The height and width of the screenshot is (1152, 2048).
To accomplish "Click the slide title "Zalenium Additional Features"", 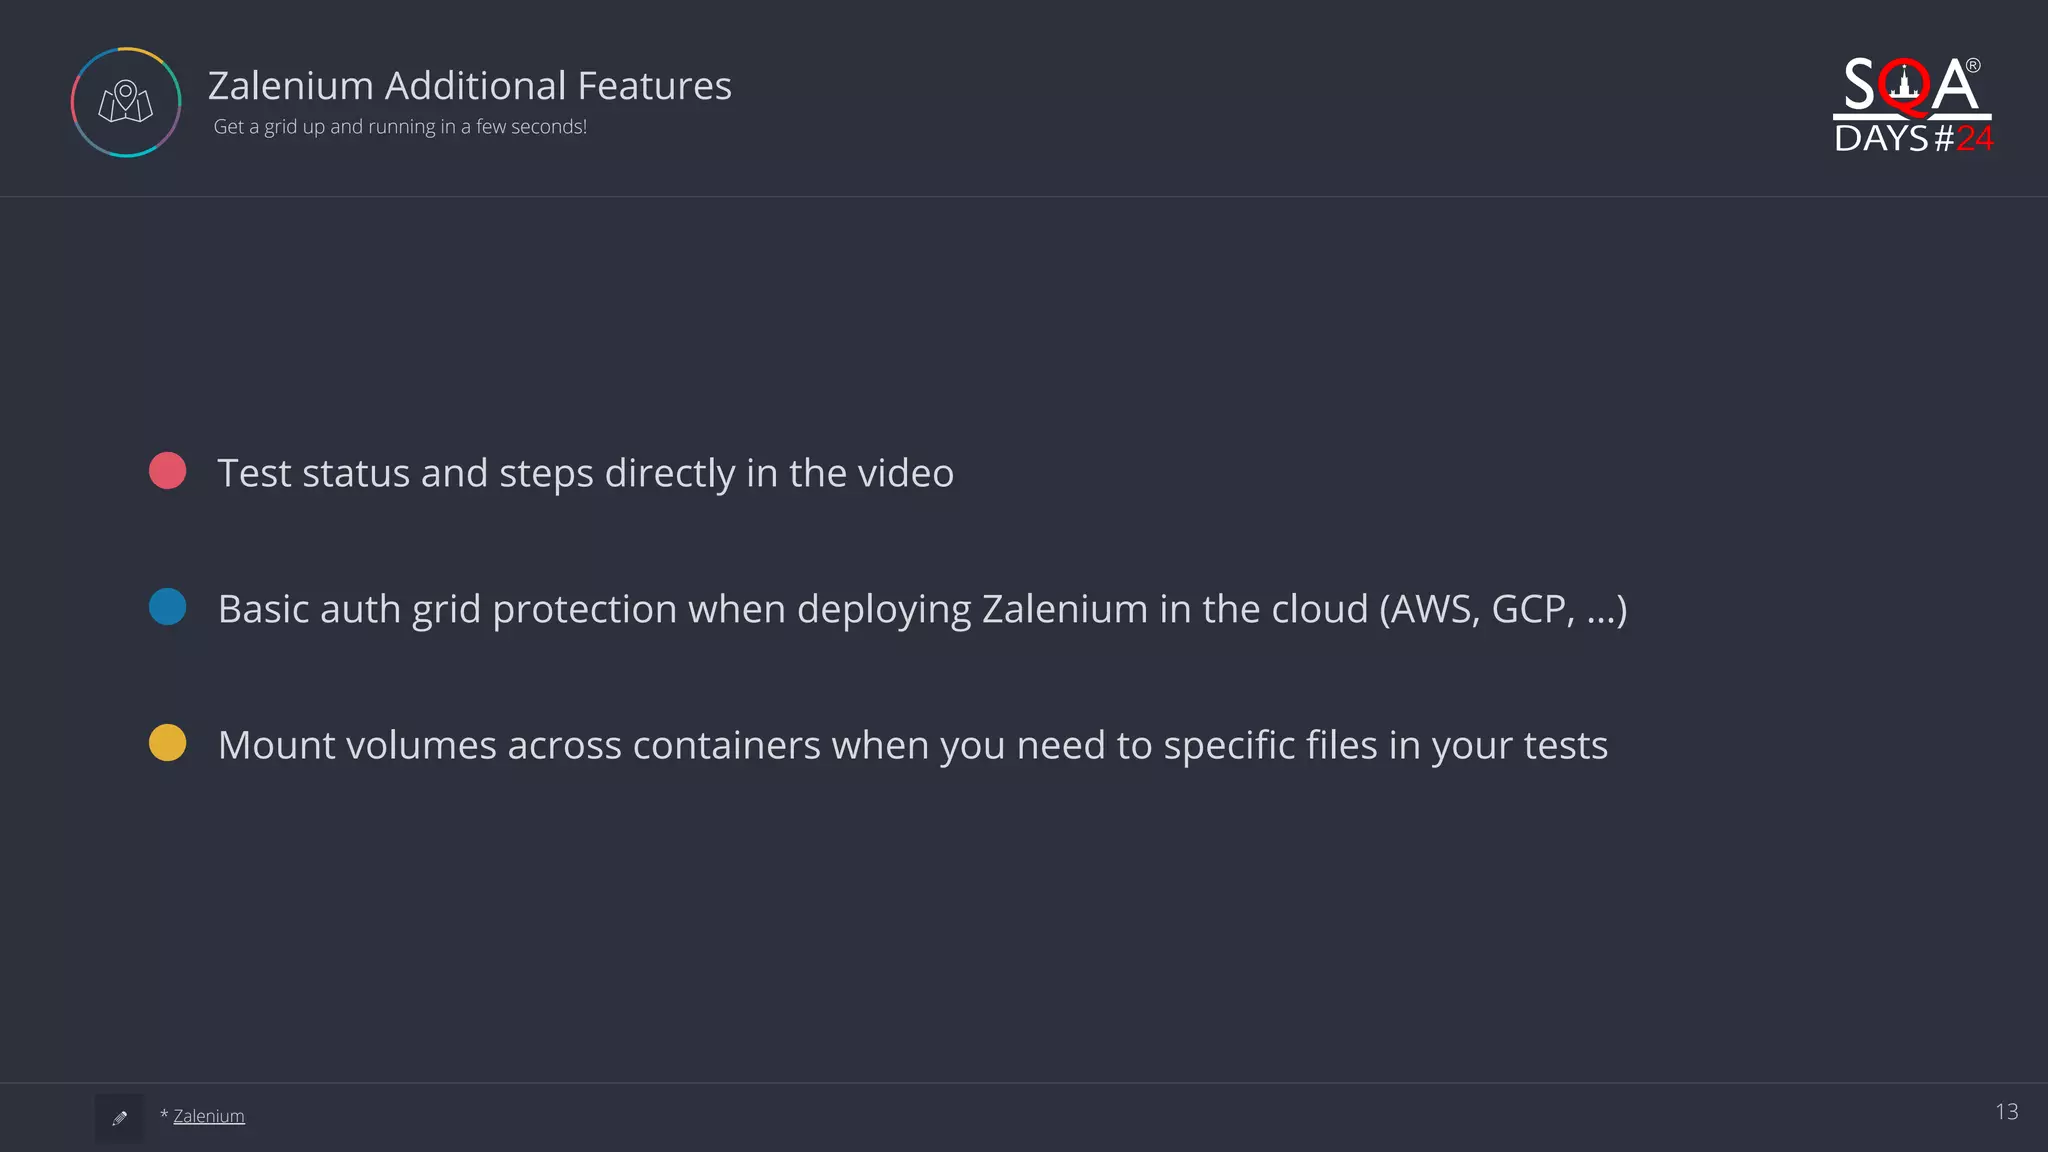I will click(469, 86).
